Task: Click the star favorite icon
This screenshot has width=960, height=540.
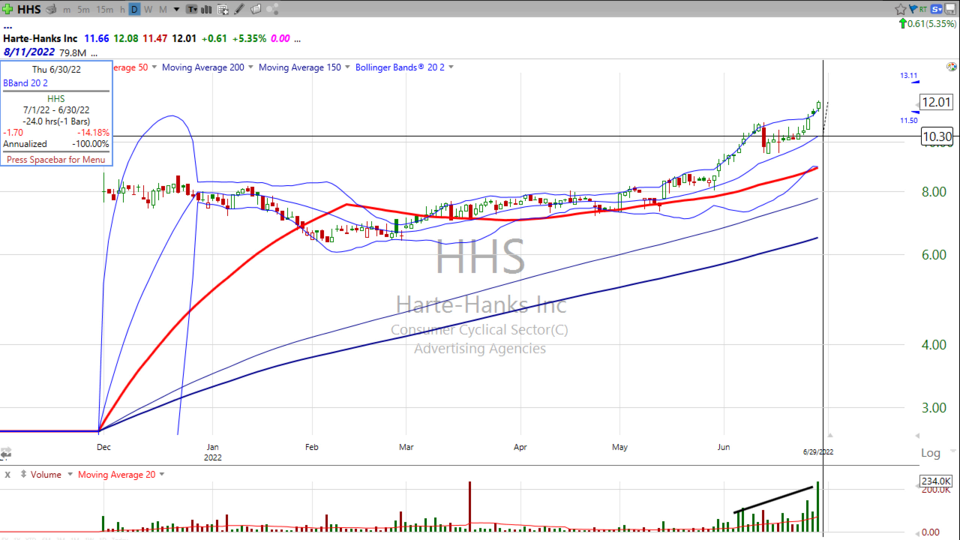Action: point(901,9)
